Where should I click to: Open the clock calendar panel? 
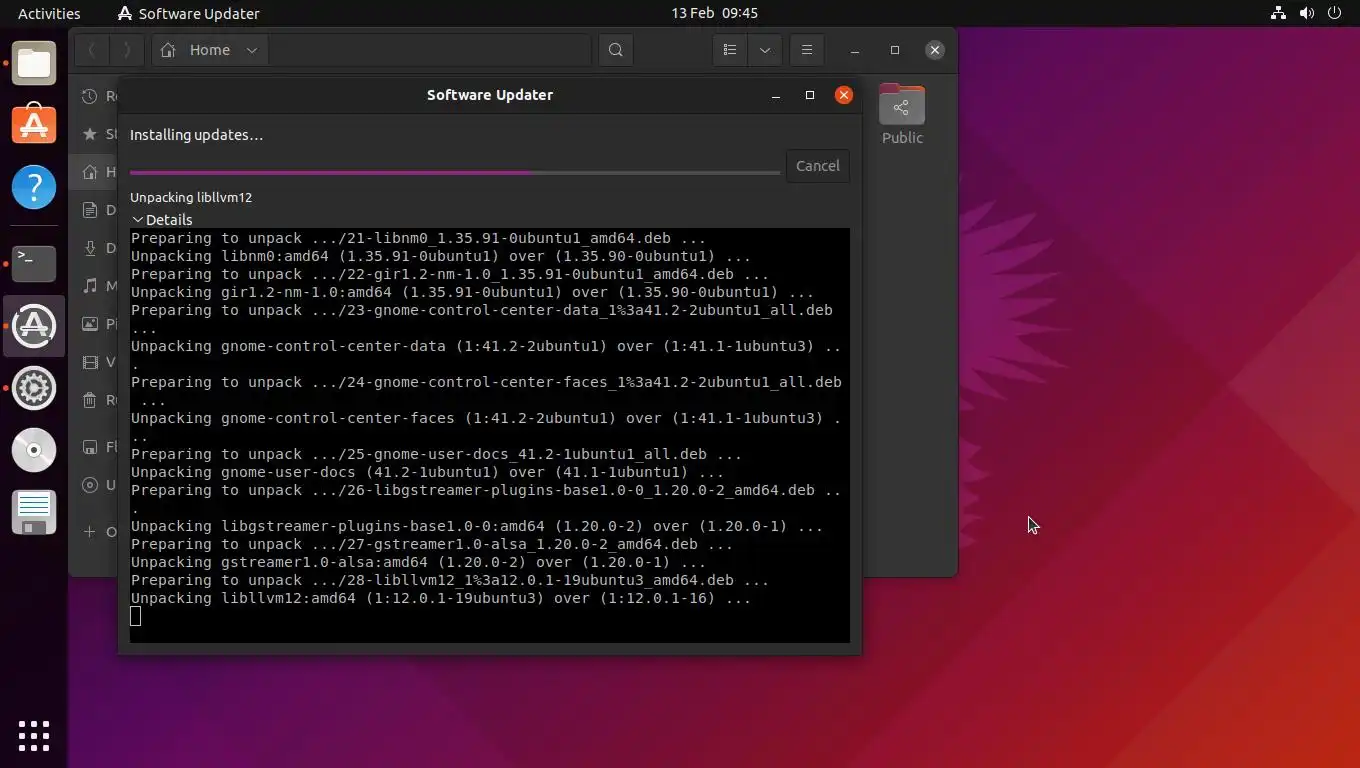(714, 13)
